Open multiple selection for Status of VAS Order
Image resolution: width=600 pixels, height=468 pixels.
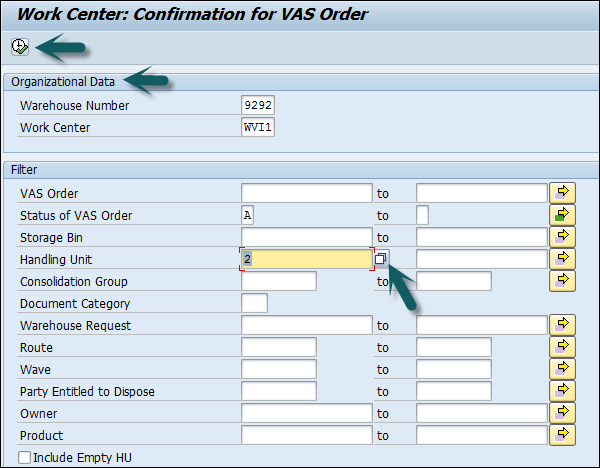tap(564, 215)
